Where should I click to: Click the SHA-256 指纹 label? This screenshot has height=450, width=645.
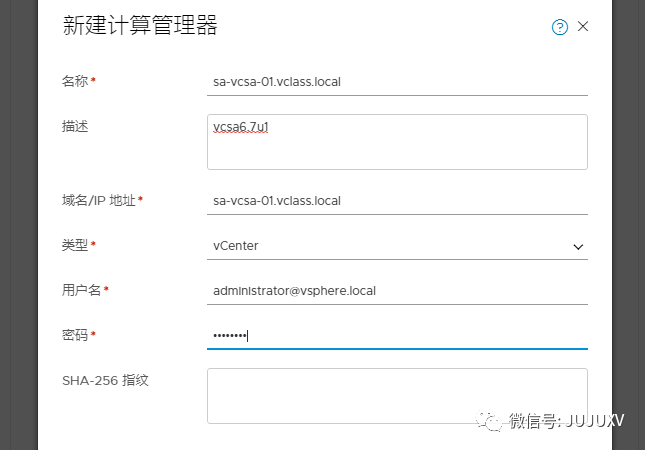(106, 380)
